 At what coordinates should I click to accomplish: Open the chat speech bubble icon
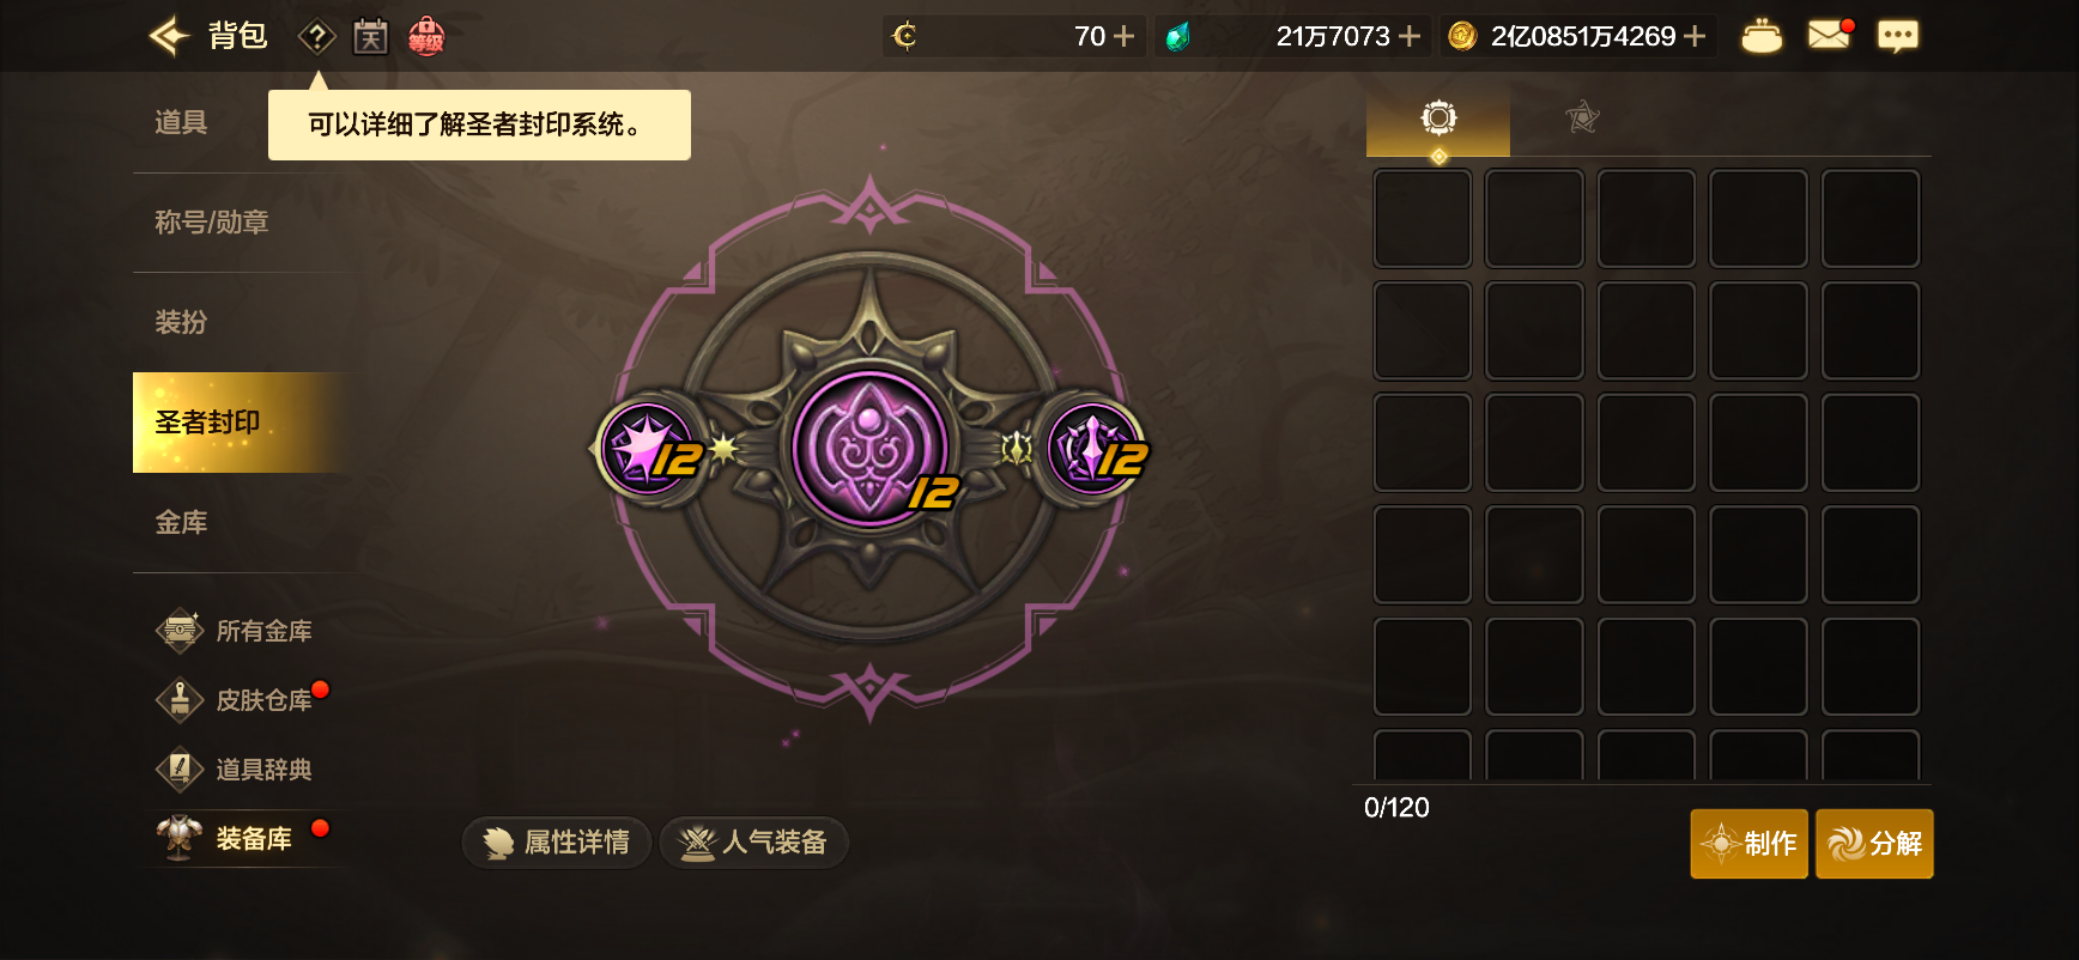[1897, 37]
